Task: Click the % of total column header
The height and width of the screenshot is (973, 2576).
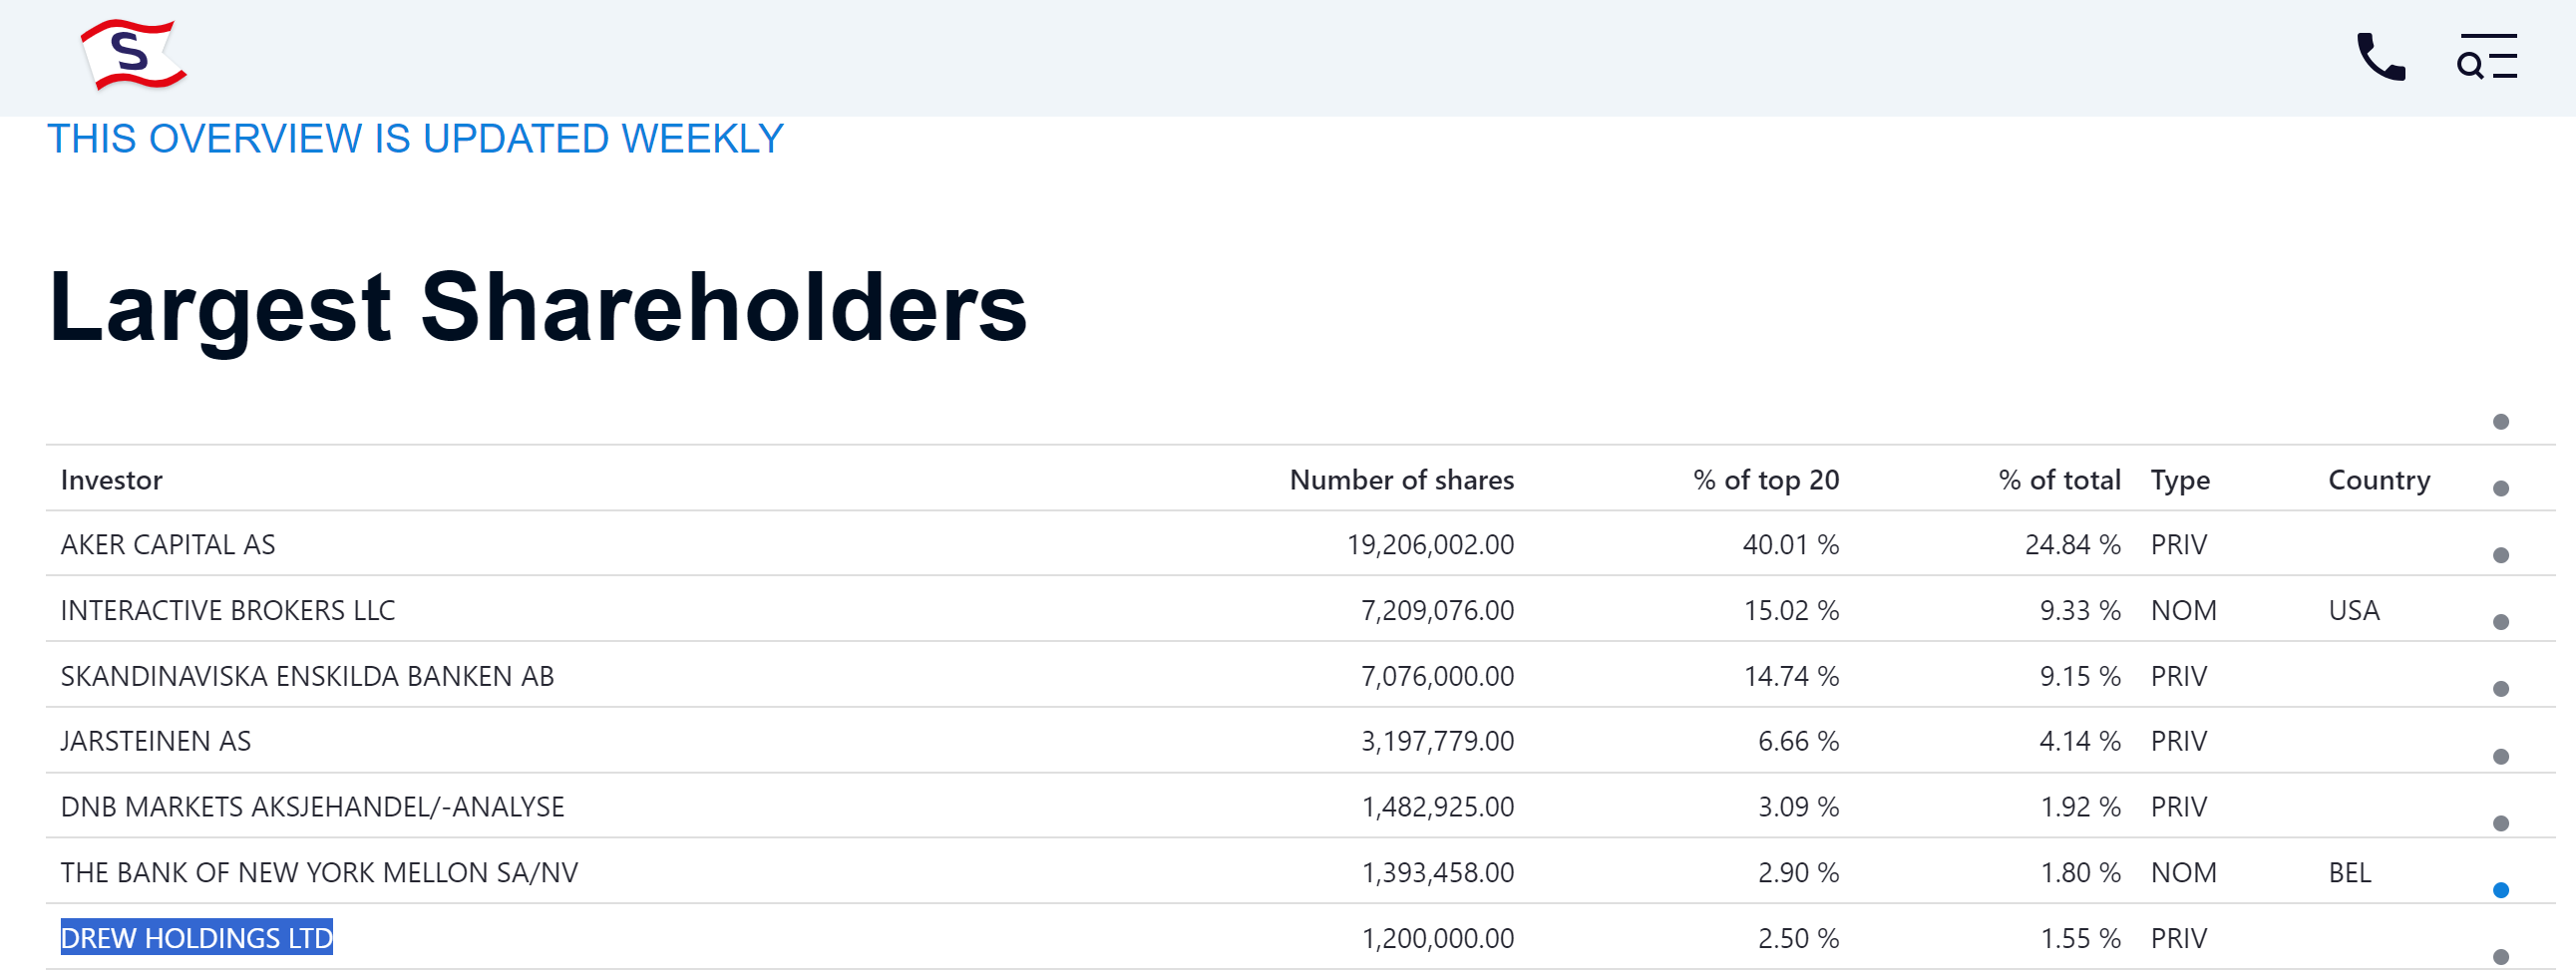Action: point(2059,480)
